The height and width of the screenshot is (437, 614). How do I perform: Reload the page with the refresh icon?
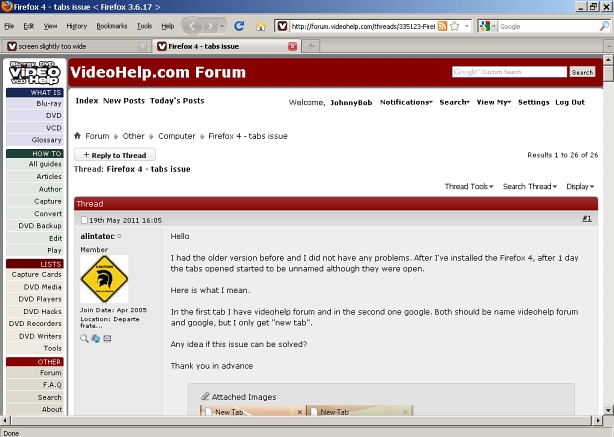coord(239,26)
